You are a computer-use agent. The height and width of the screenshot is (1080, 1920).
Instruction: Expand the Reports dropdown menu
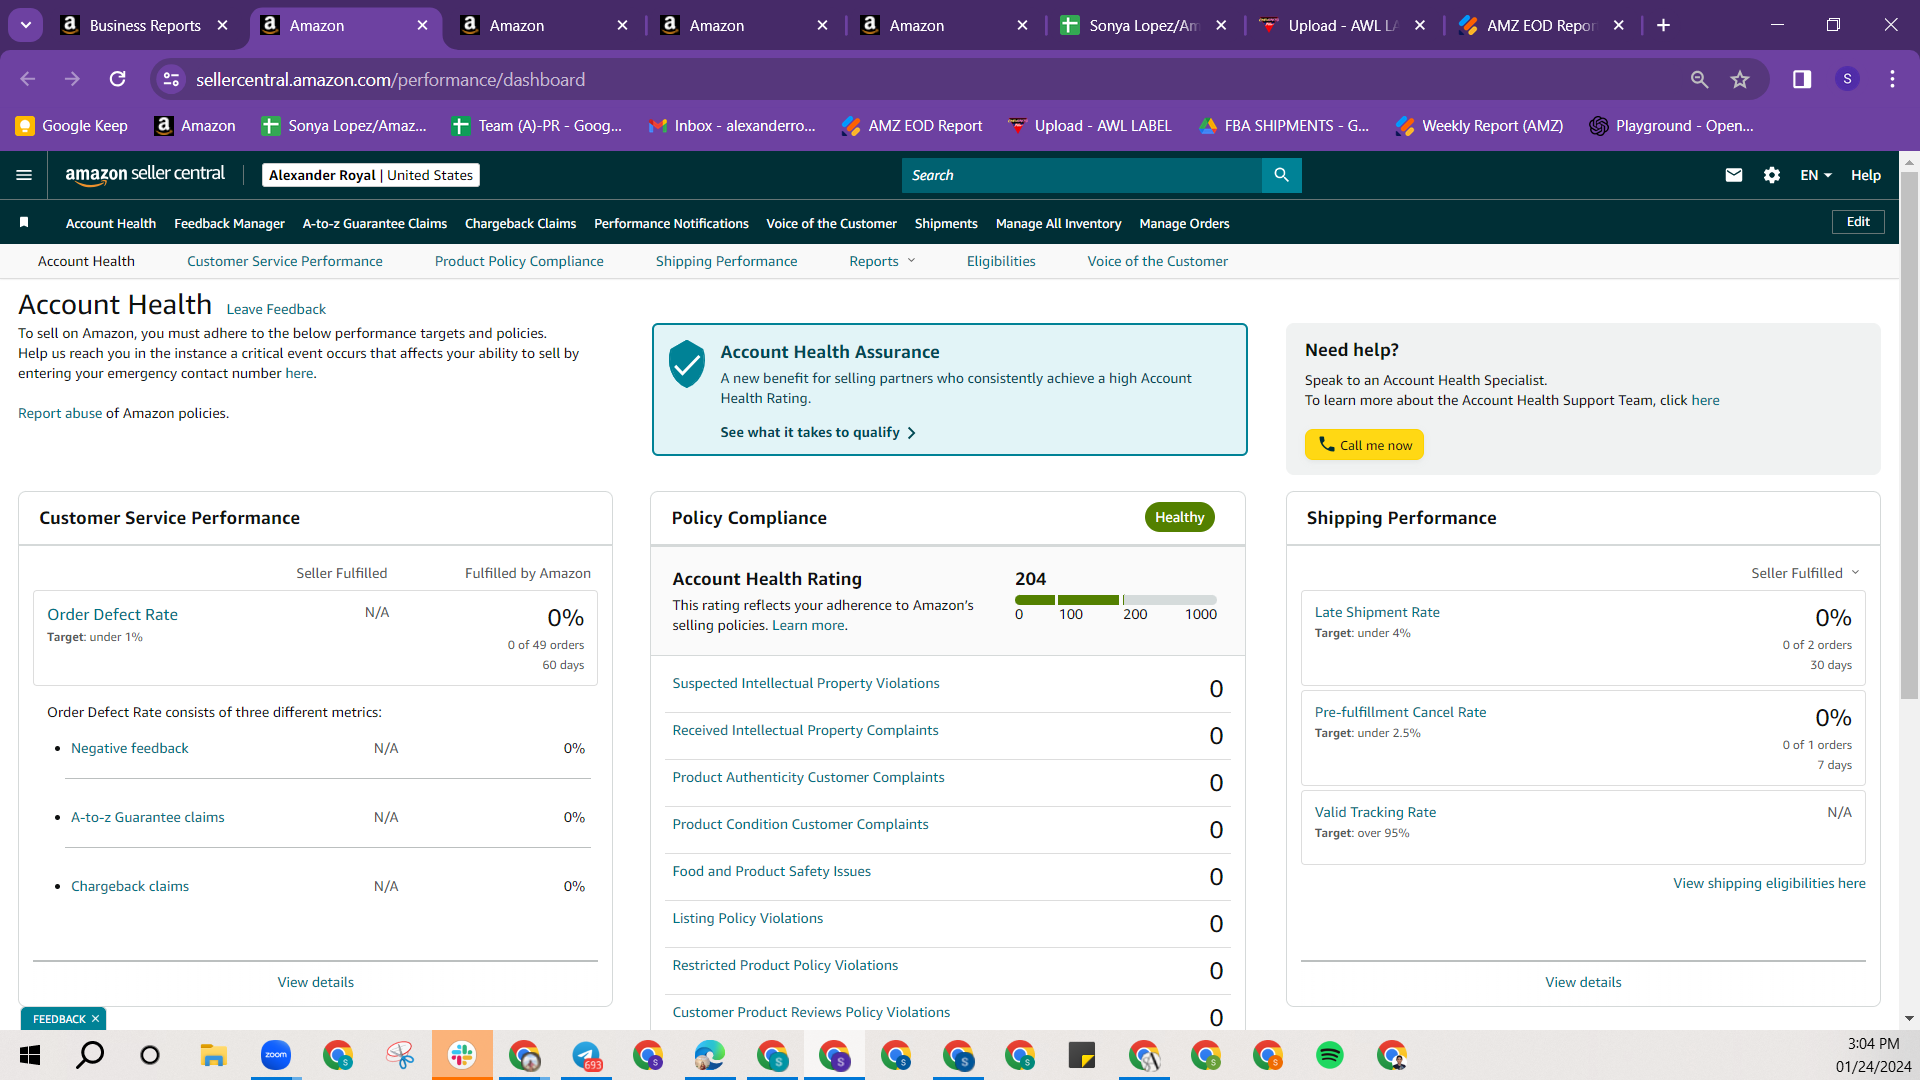point(882,261)
